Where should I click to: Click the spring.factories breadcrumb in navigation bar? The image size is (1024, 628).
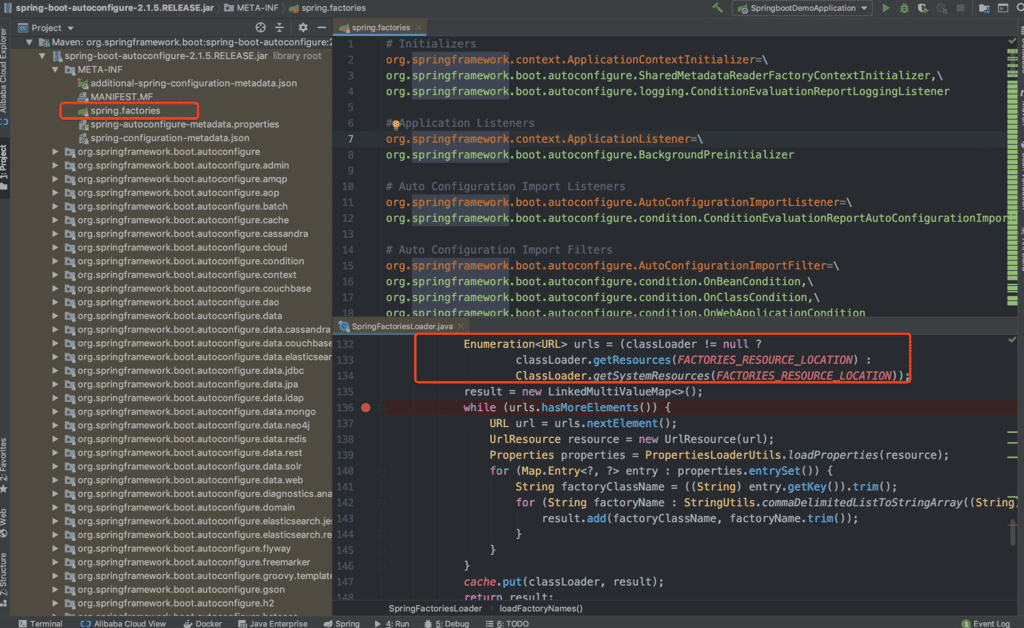point(327,8)
